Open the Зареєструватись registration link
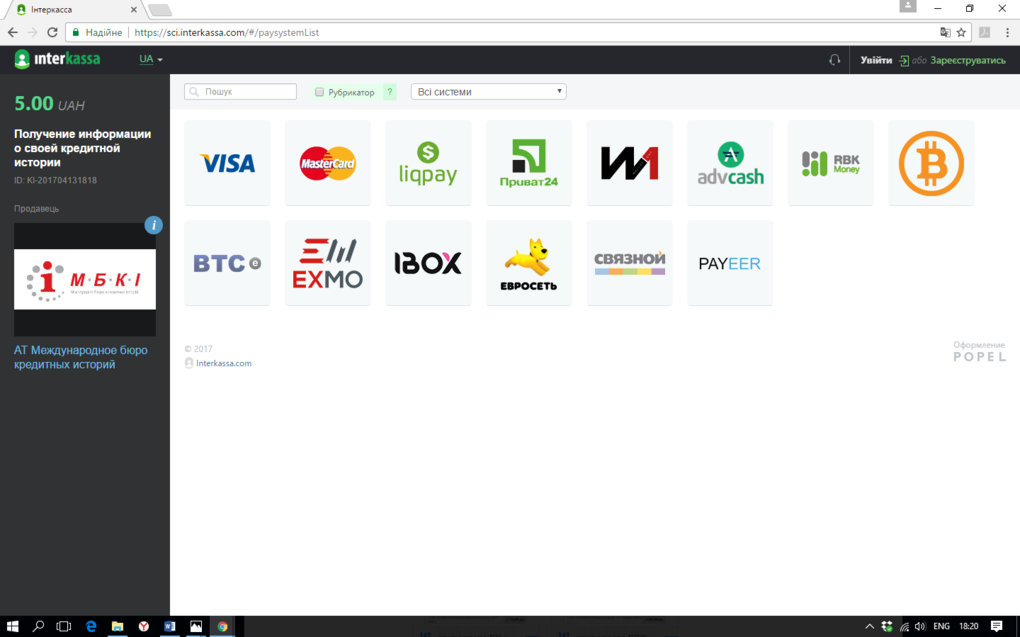 coord(967,60)
